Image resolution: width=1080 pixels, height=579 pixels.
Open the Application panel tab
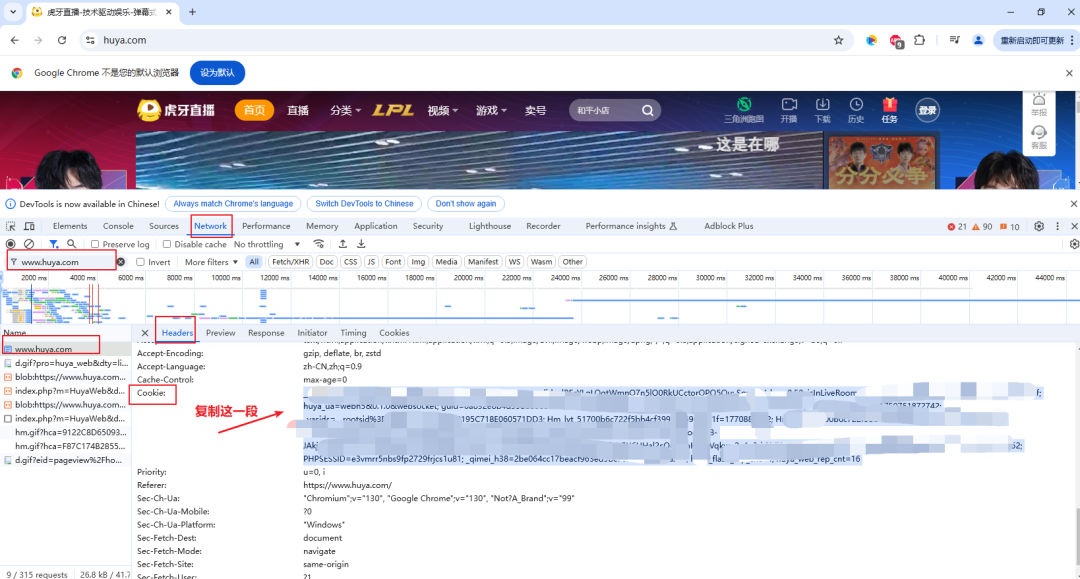[x=375, y=226]
